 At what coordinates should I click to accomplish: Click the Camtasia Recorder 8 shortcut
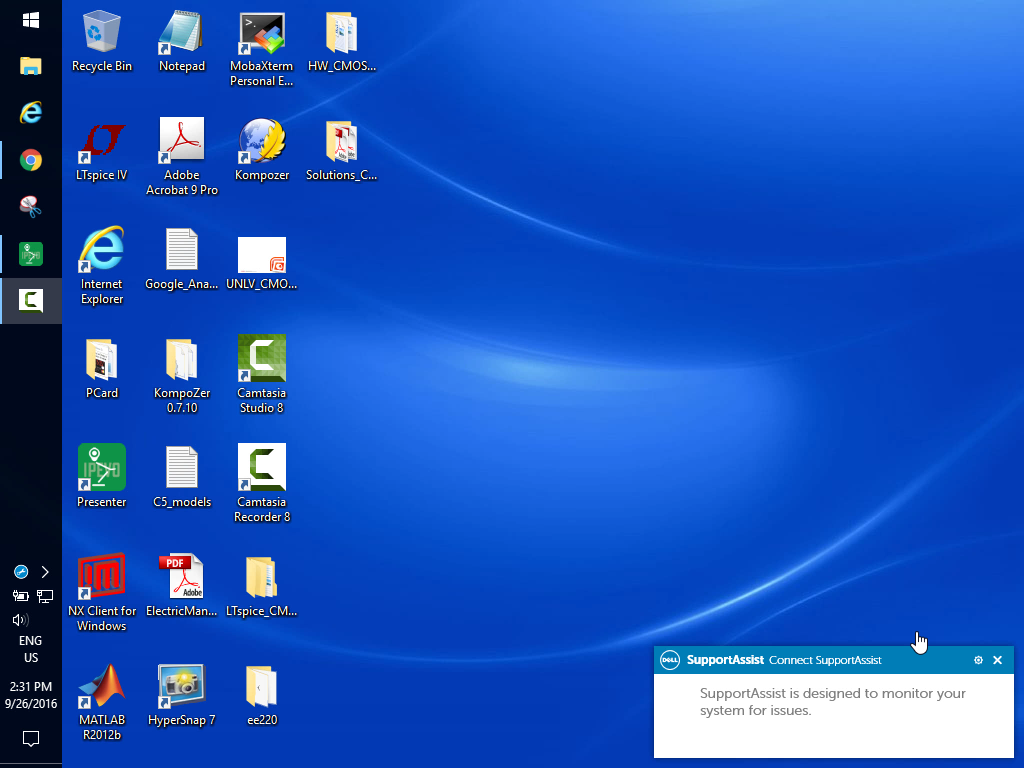click(x=262, y=470)
